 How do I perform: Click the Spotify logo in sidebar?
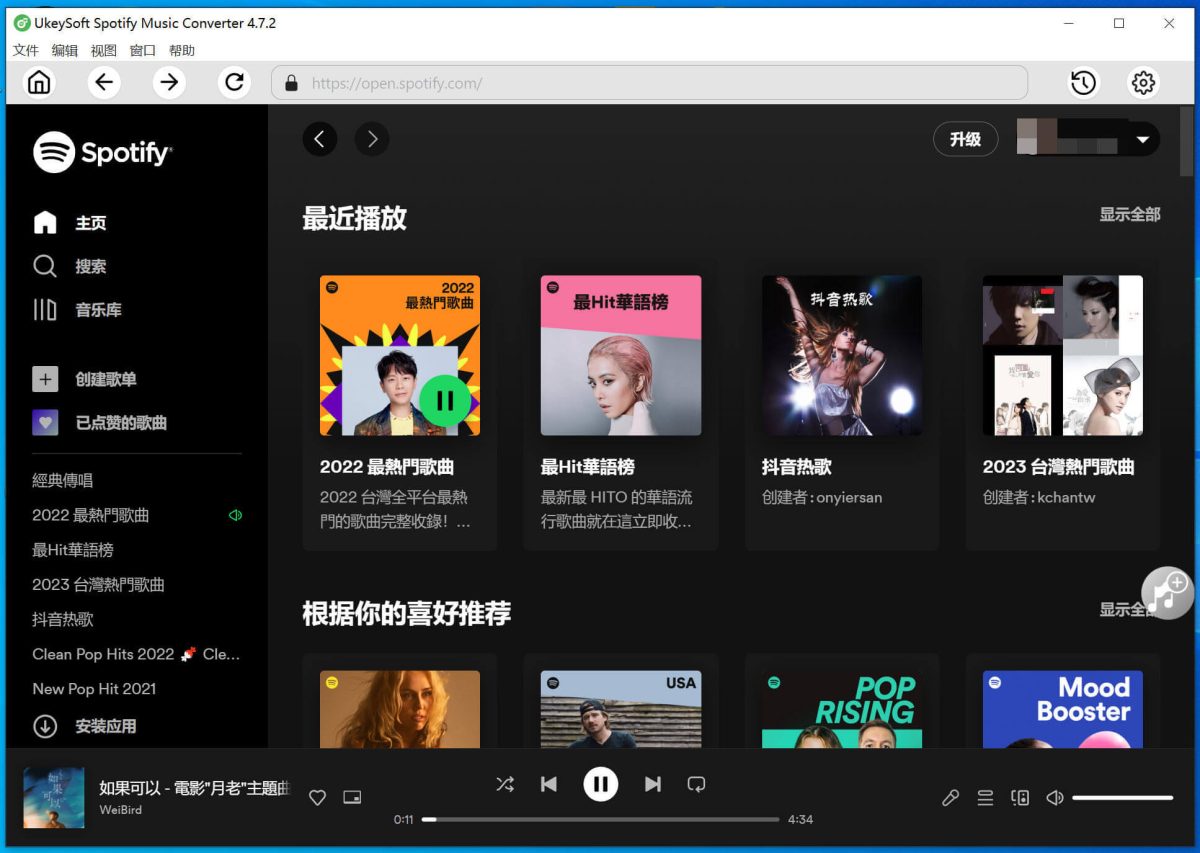[x=103, y=152]
